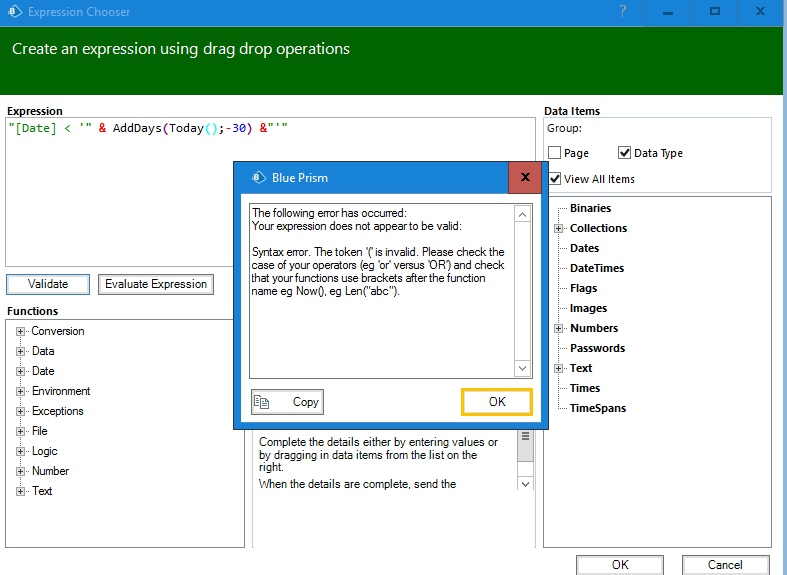Image resolution: width=787 pixels, height=575 pixels.
Task: Click the Evaluate Expression button
Action: tap(156, 284)
